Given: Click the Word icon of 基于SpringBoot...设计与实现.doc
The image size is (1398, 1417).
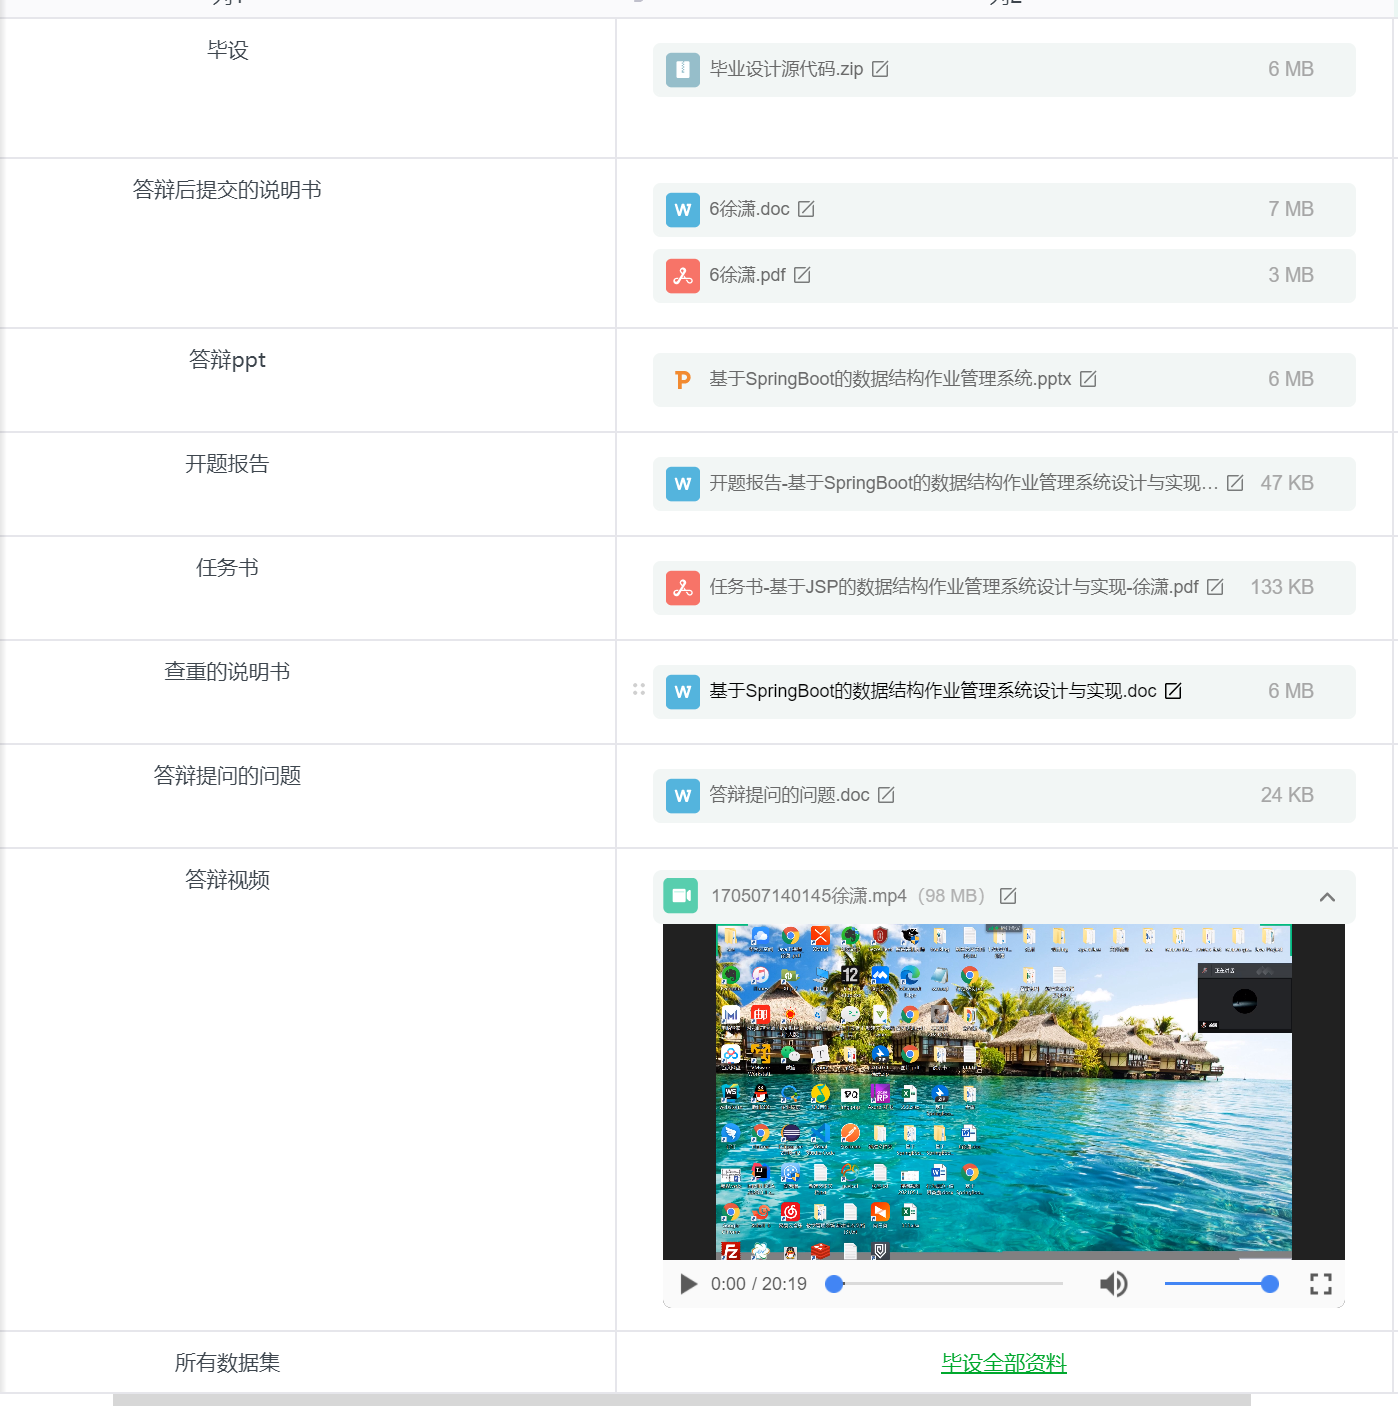Looking at the screenshot, I should 683,692.
